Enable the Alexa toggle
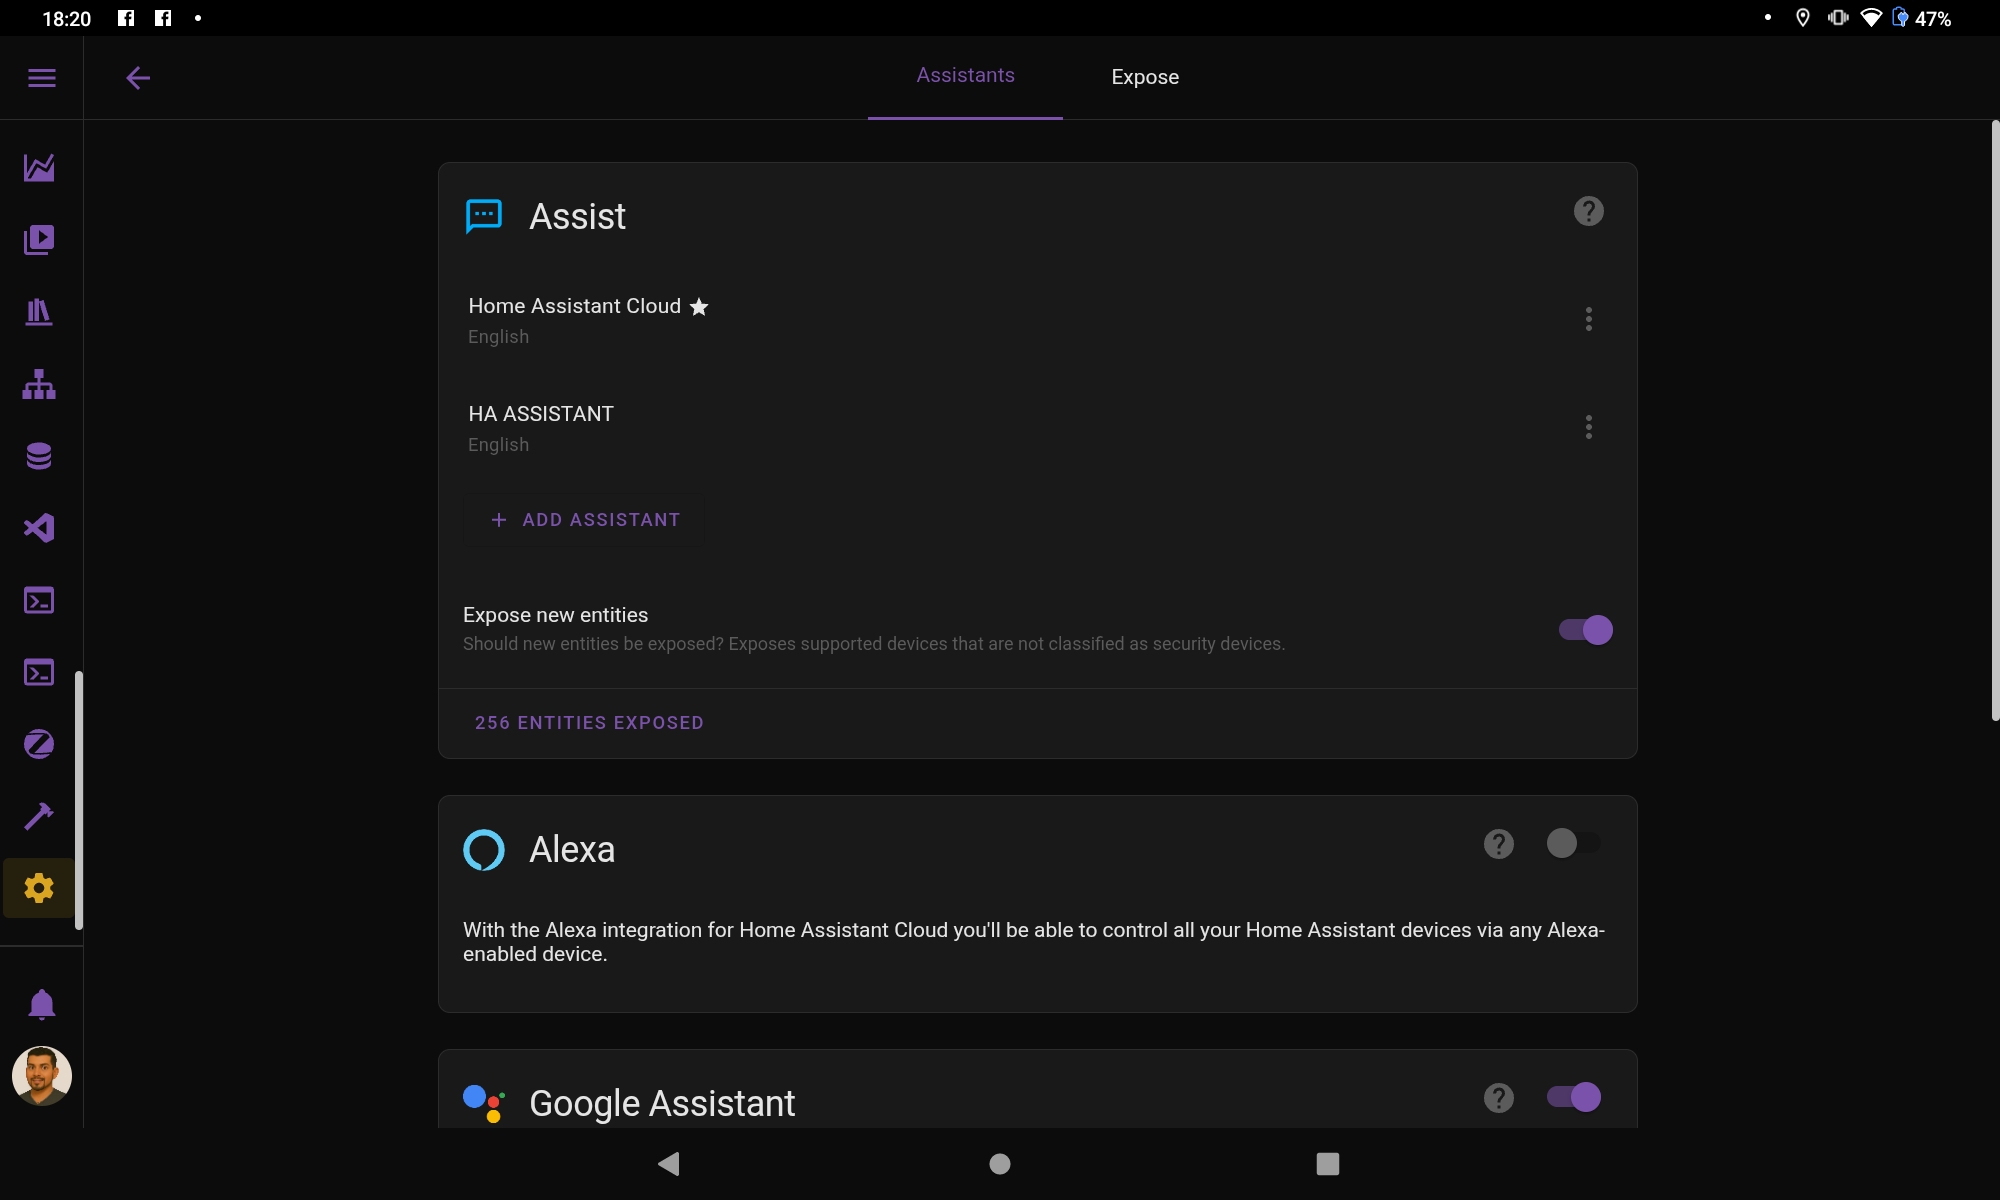The image size is (2000, 1200). tap(1573, 843)
